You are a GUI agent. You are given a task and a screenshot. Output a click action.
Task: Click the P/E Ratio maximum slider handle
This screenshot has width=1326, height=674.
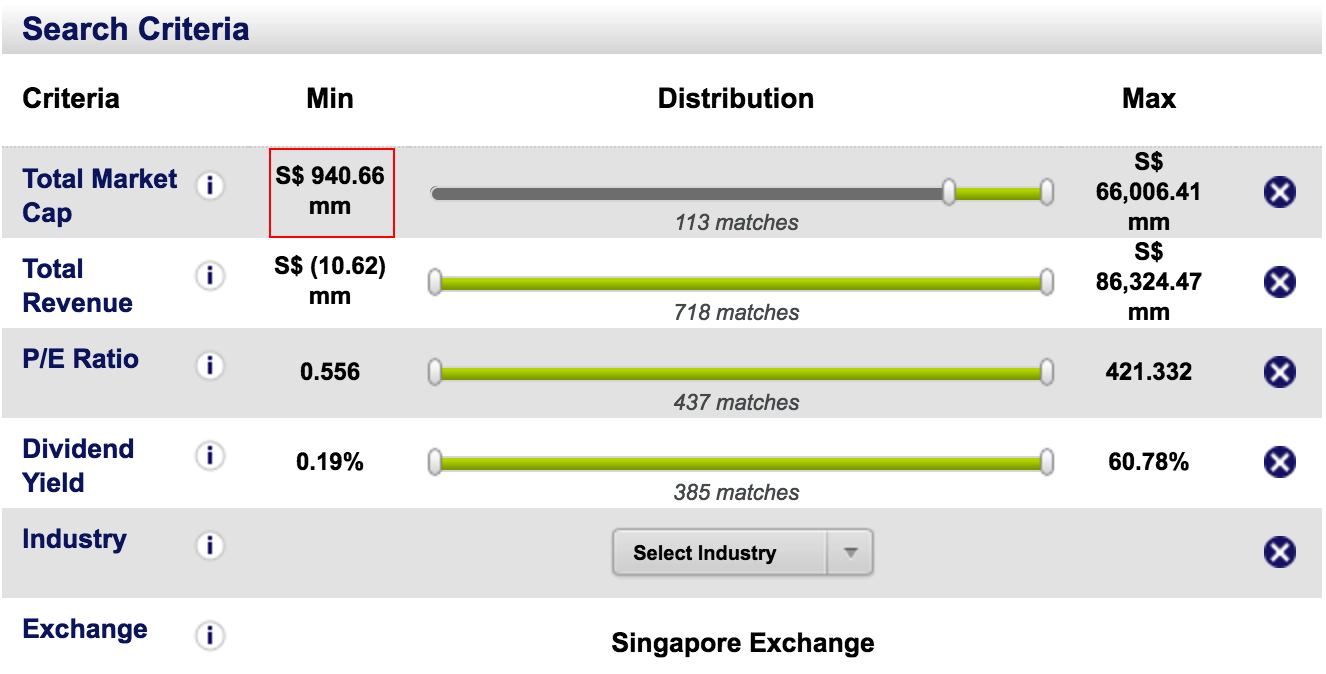pos(1046,373)
